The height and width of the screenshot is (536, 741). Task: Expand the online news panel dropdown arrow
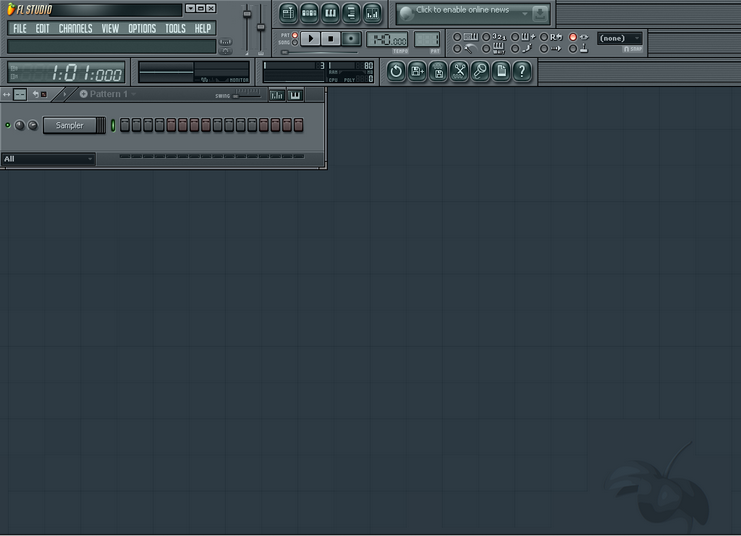525,14
